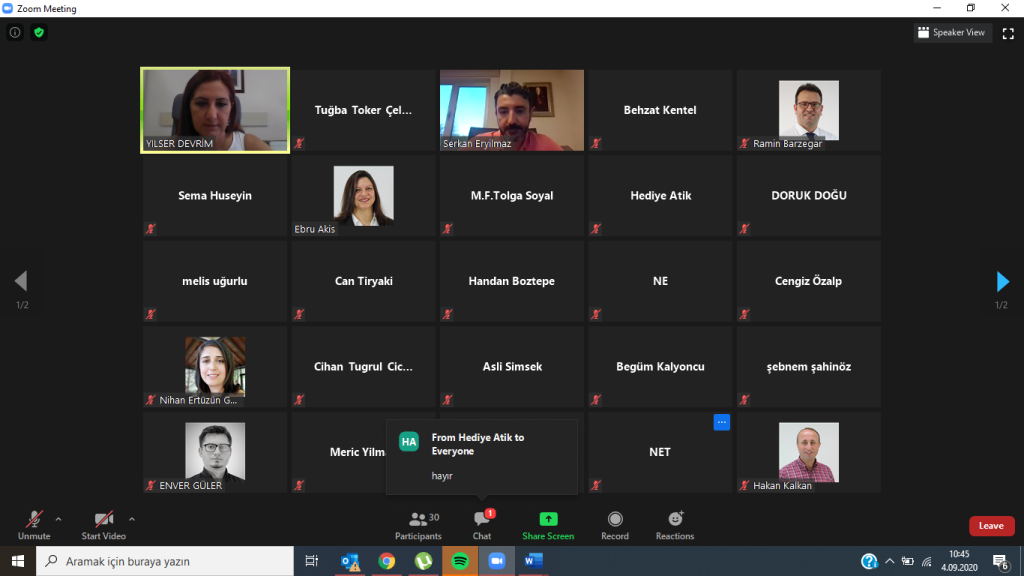Open the Chat panel
Viewport: 1024px width, 576px height.
[482, 525]
